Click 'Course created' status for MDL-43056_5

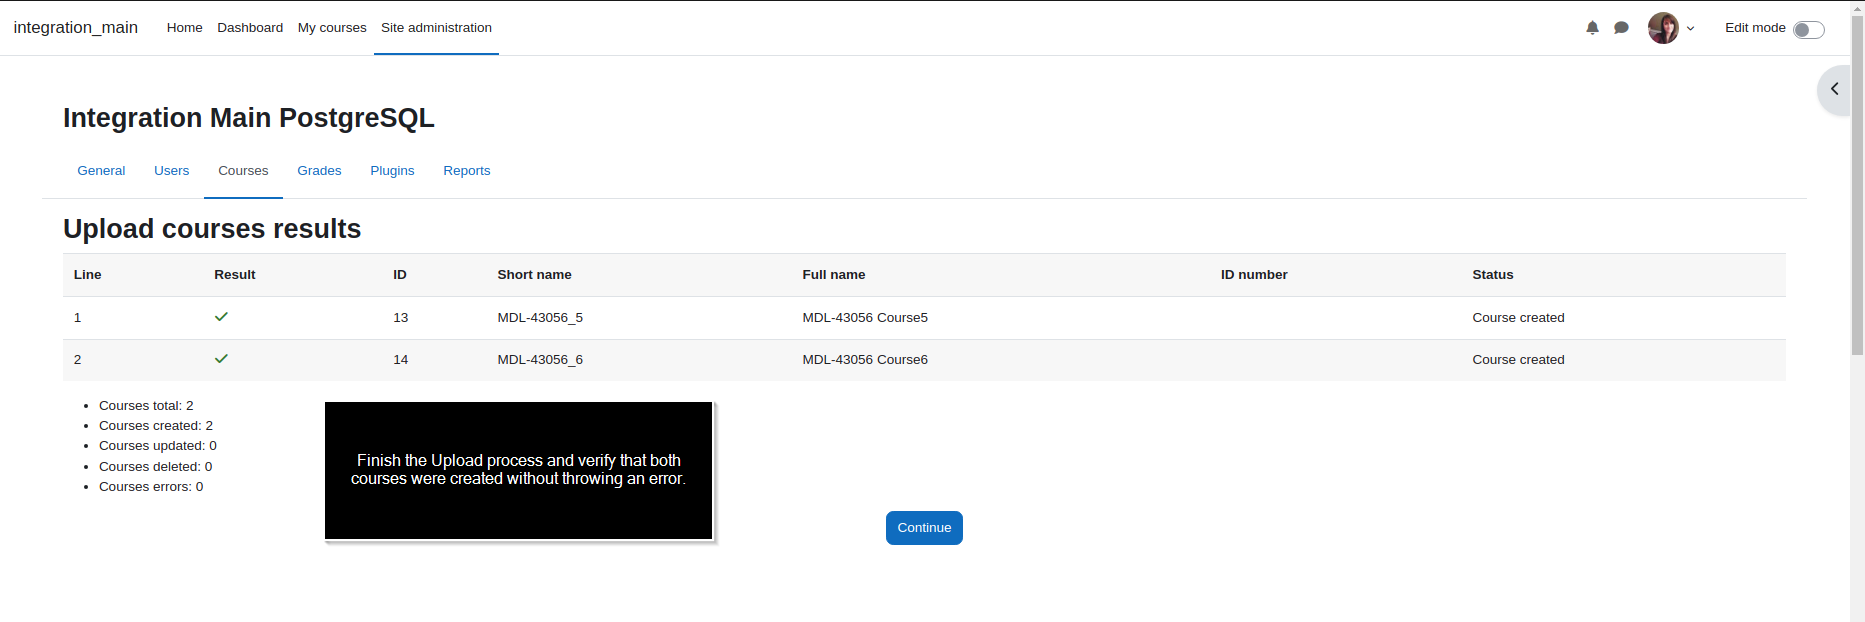(1518, 318)
